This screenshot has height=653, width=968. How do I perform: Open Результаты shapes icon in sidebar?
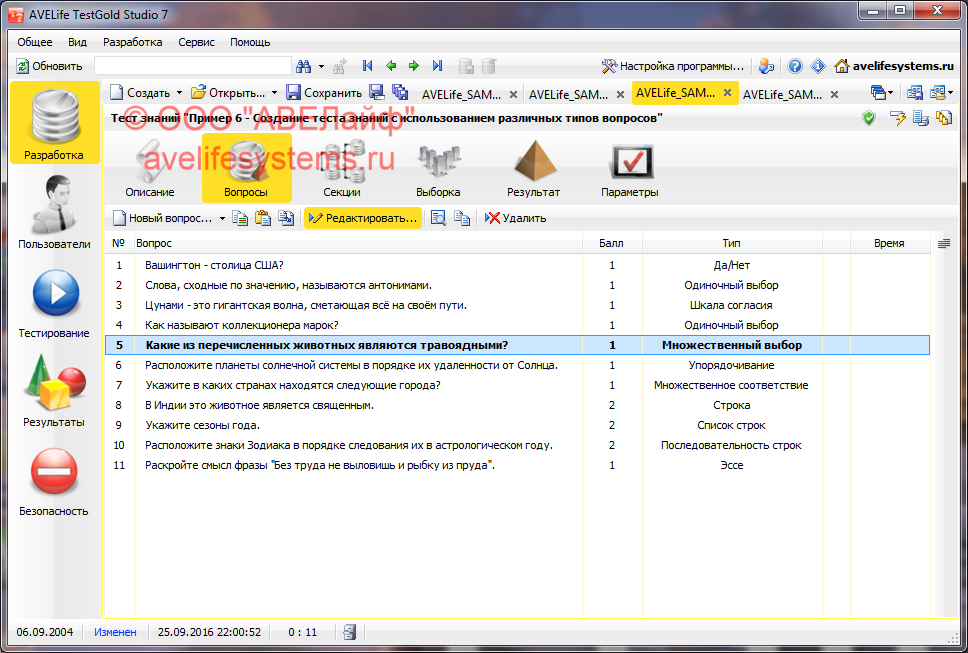(x=55, y=388)
